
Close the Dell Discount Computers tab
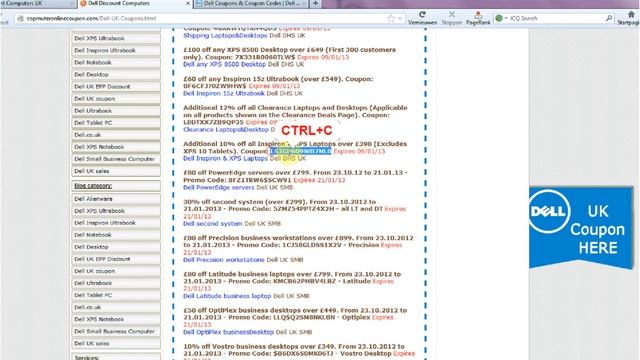(188, 3)
